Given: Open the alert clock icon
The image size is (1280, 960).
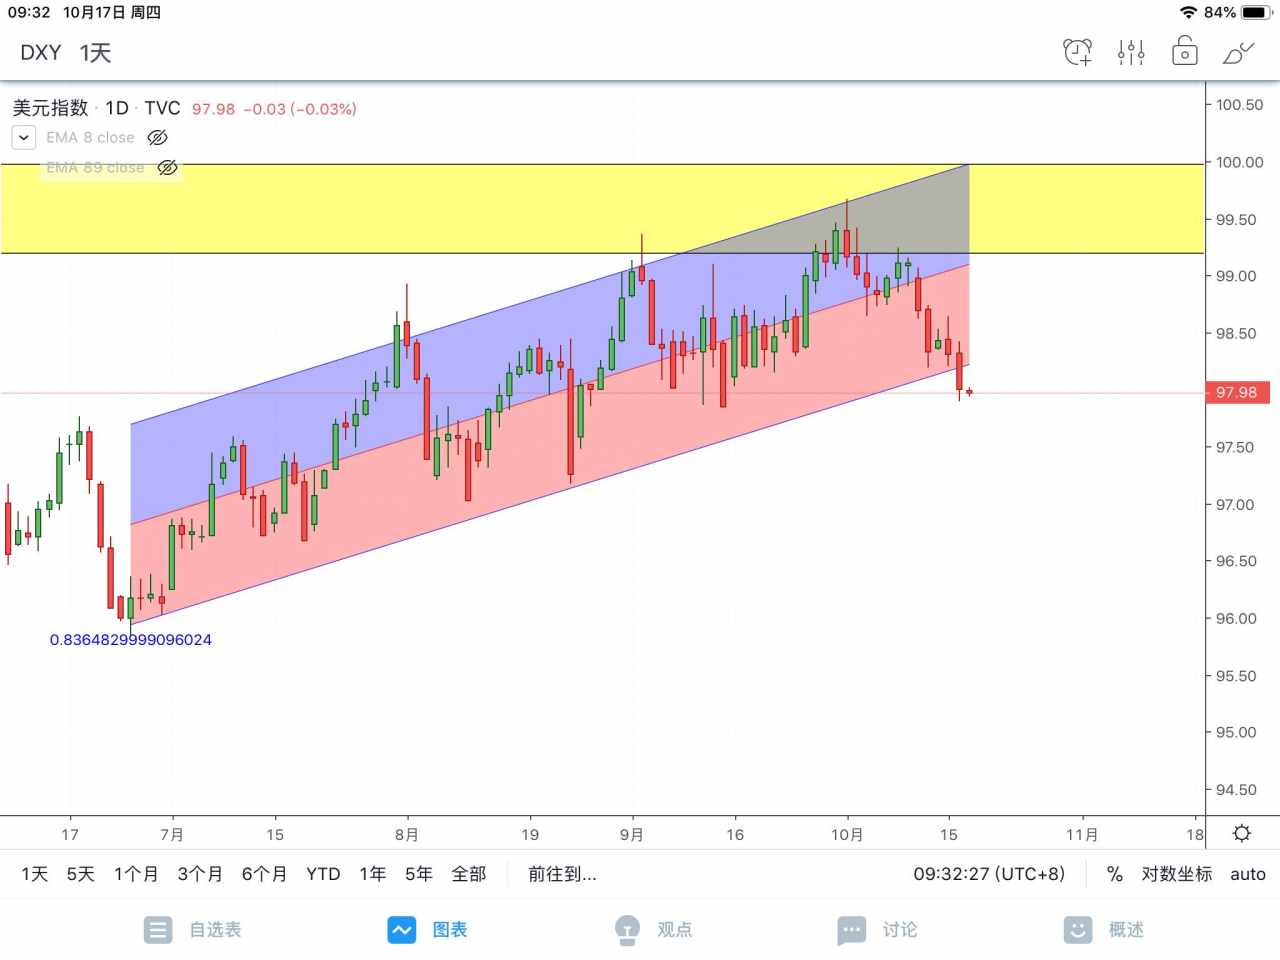Looking at the screenshot, I should 1077,52.
